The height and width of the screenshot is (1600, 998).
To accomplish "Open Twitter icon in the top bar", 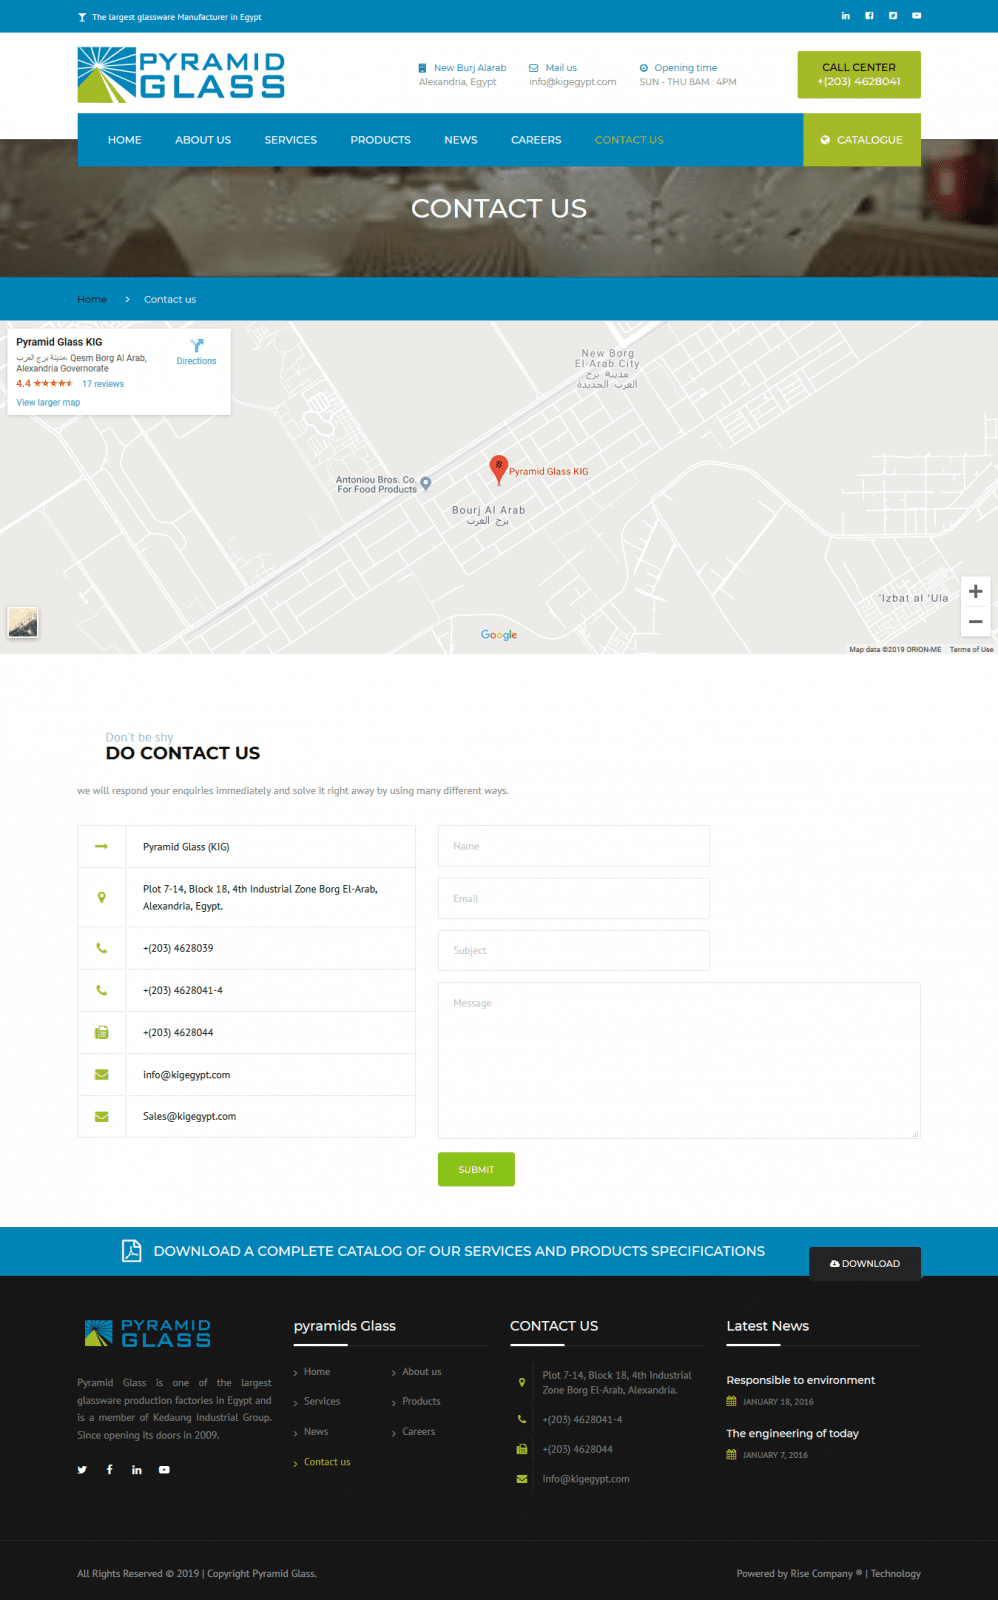I will coord(893,16).
